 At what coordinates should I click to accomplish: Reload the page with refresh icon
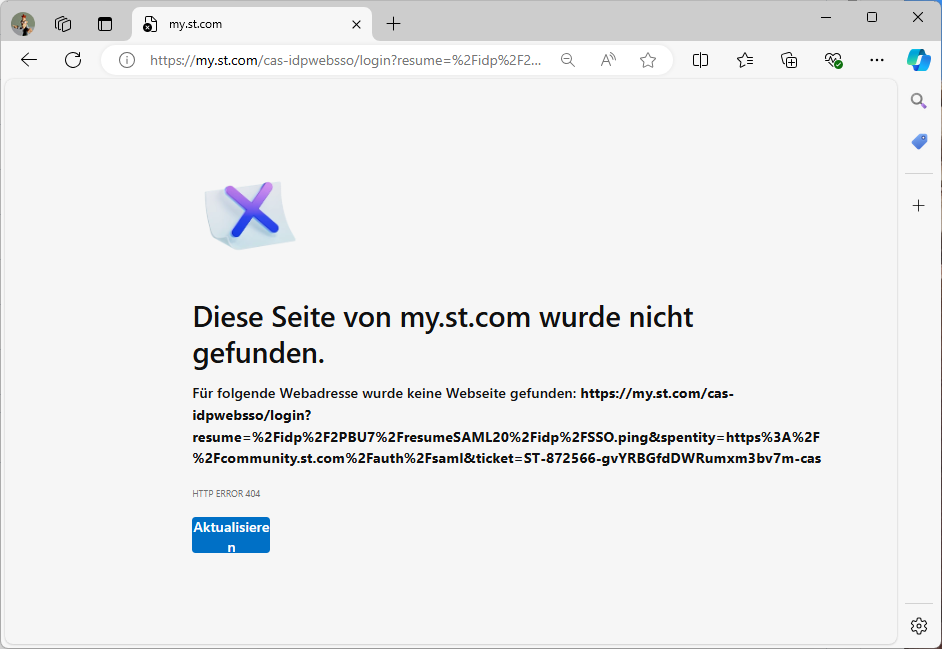coord(73,59)
